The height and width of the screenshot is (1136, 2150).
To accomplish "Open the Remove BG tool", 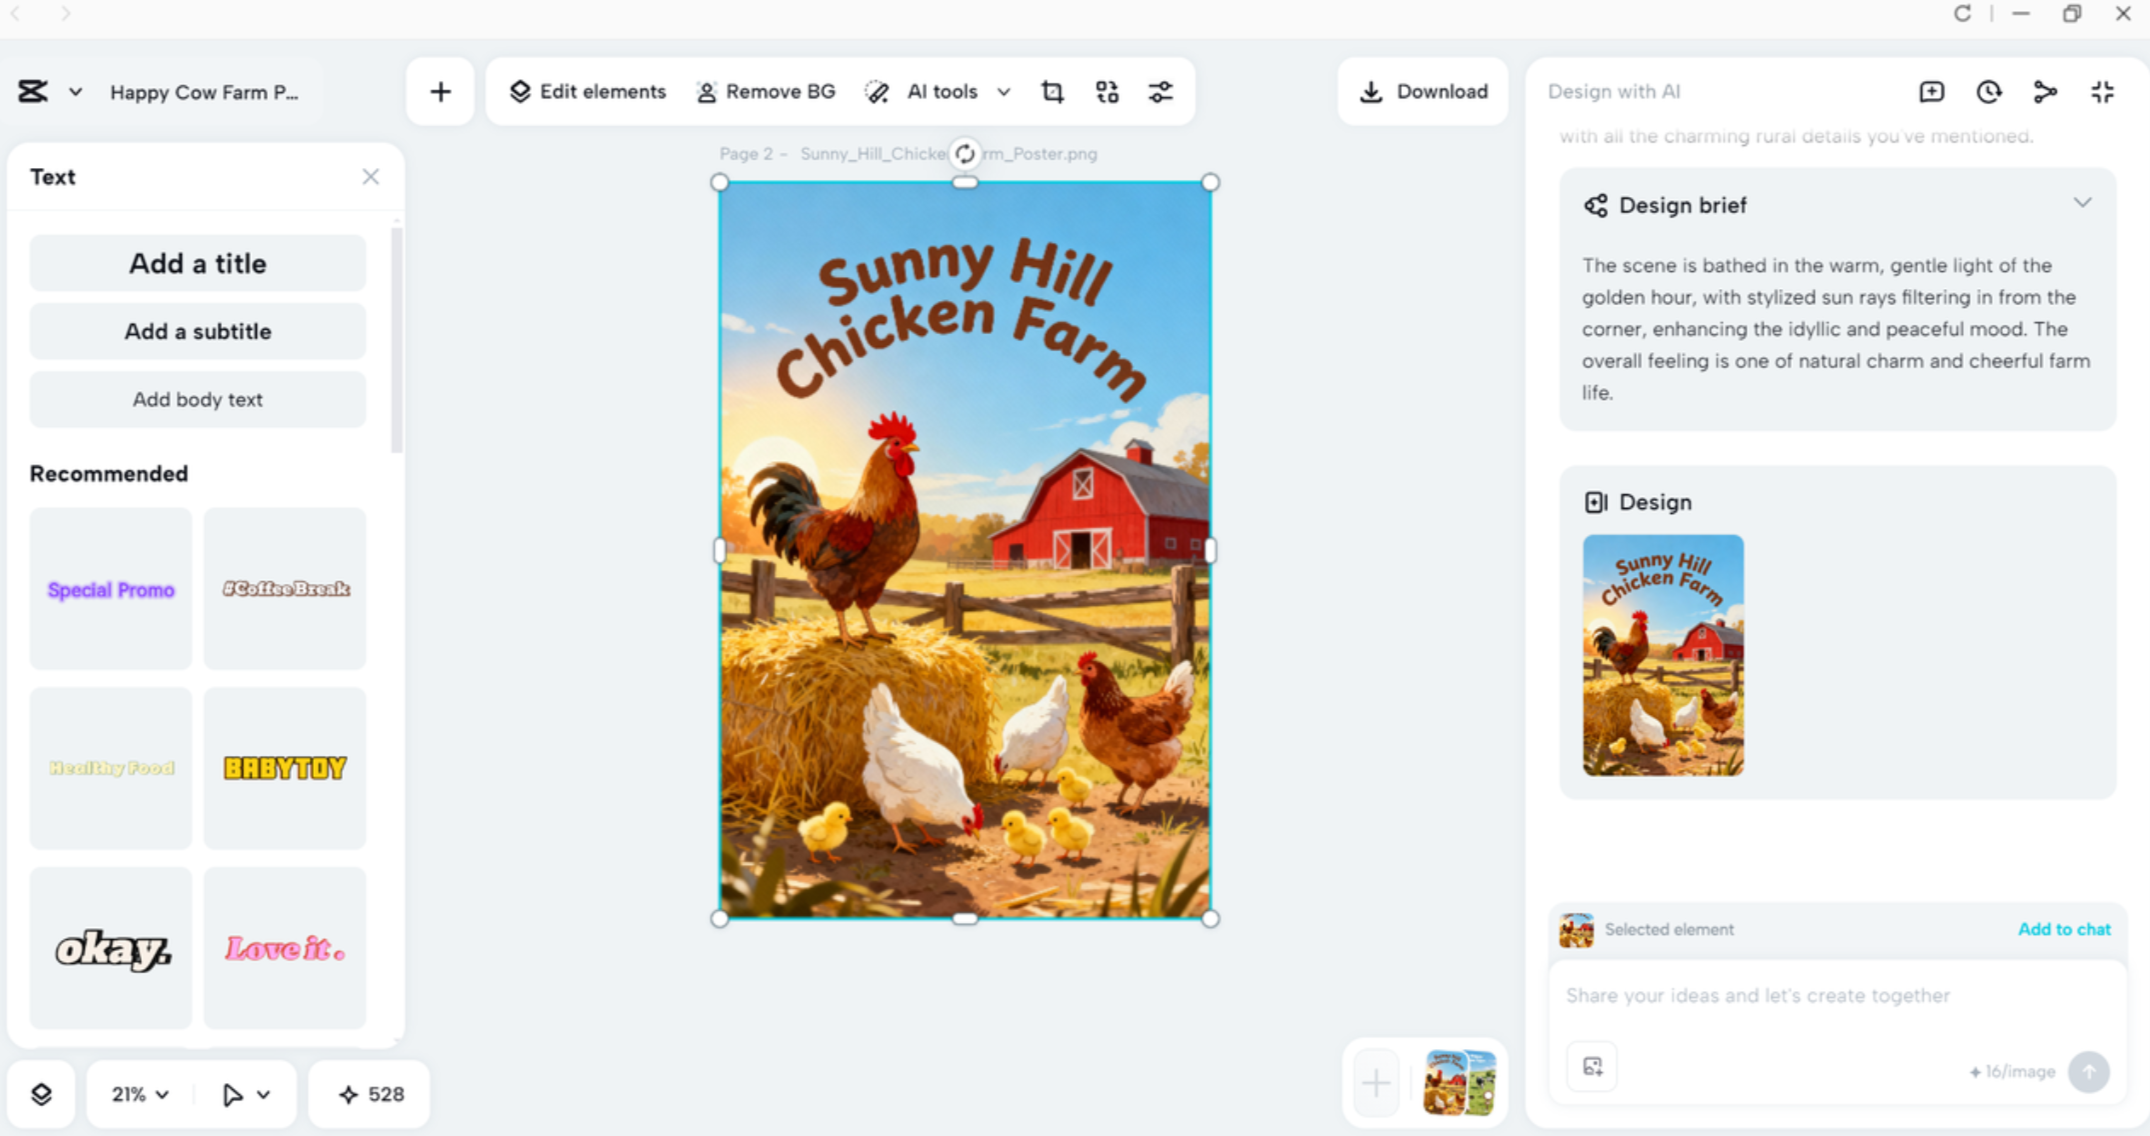I will [x=766, y=91].
